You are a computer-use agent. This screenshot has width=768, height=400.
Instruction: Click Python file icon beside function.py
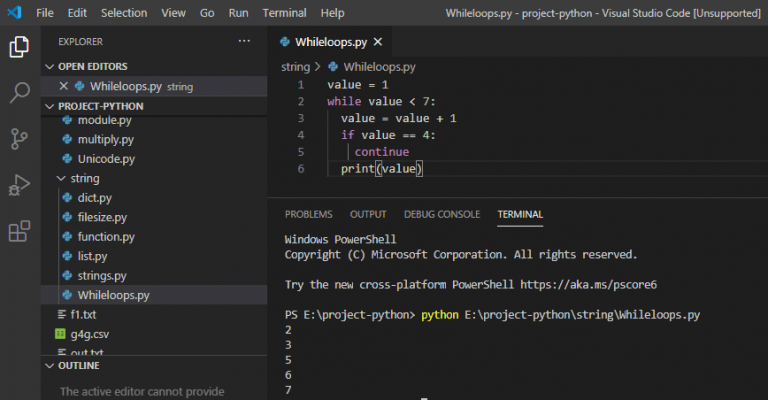pyautogui.click(x=67, y=237)
